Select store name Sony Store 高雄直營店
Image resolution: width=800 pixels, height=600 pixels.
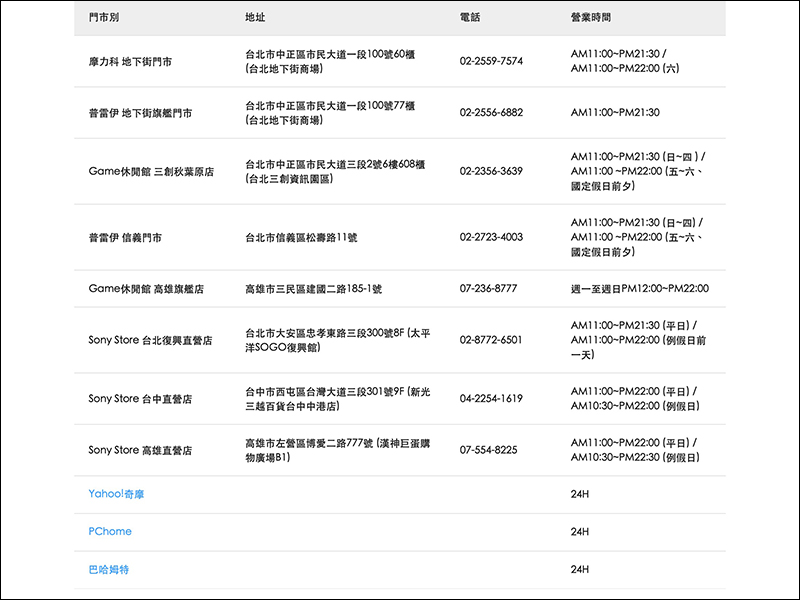(140, 451)
